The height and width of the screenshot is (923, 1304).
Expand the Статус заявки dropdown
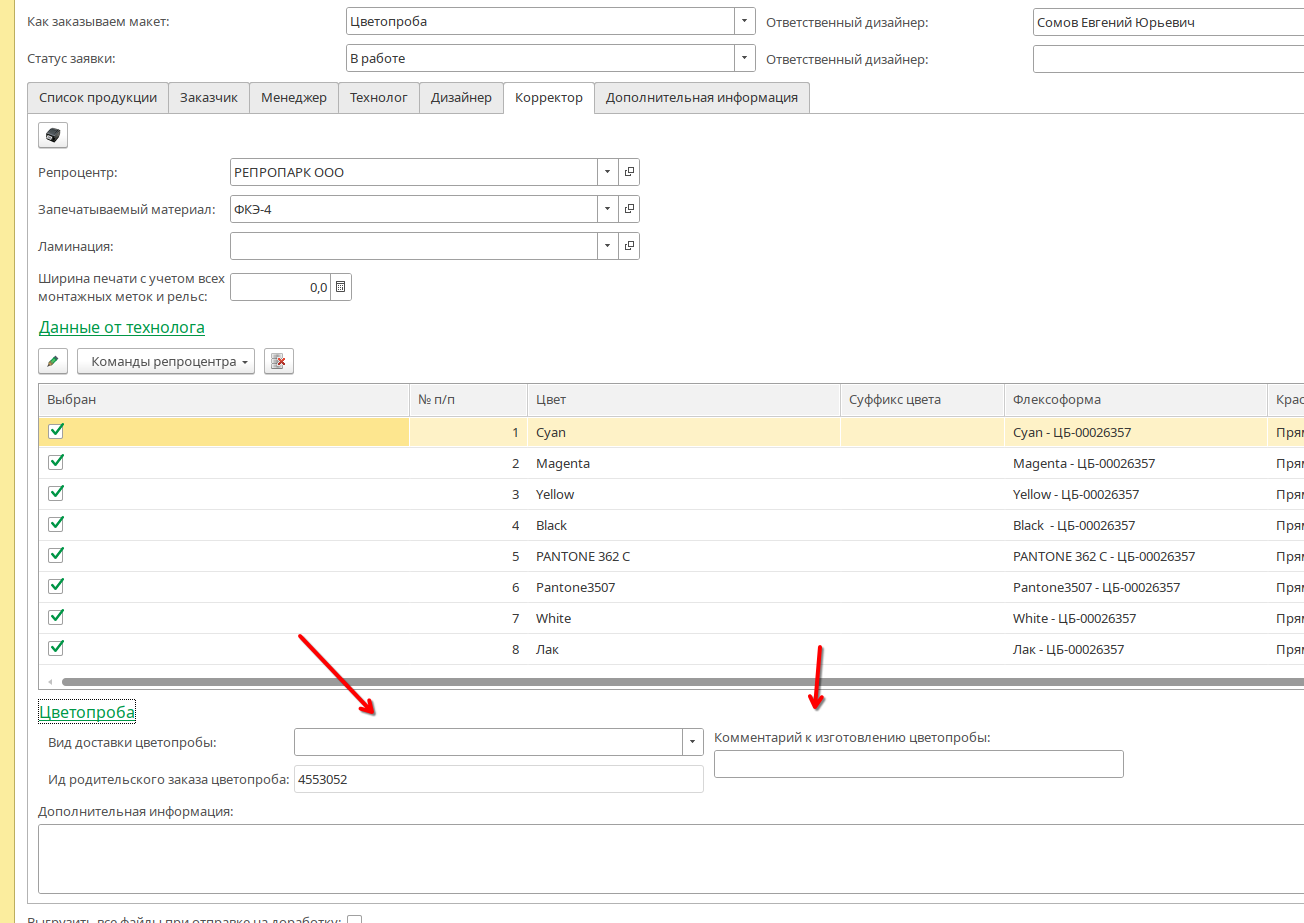pyautogui.click(x=744, y=58)
